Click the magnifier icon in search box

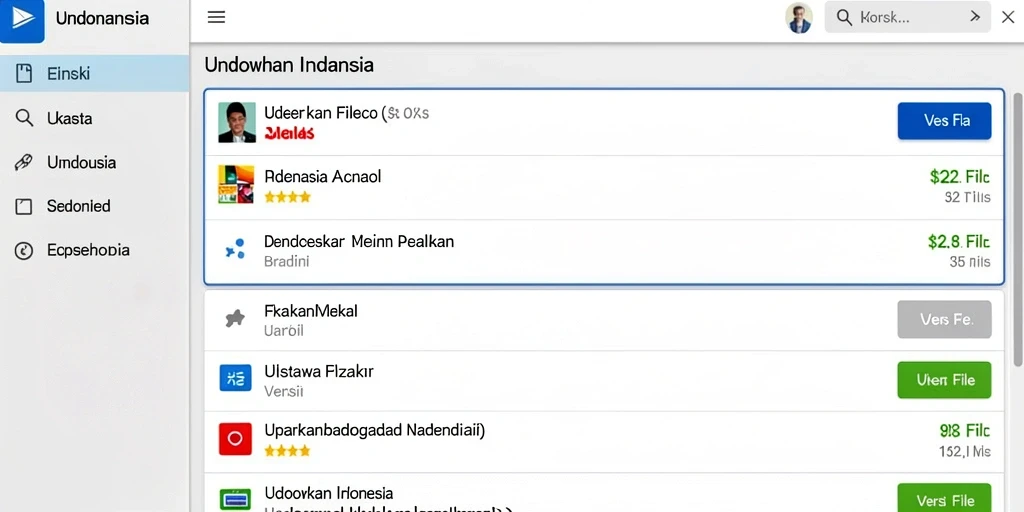tap(844, 18)
